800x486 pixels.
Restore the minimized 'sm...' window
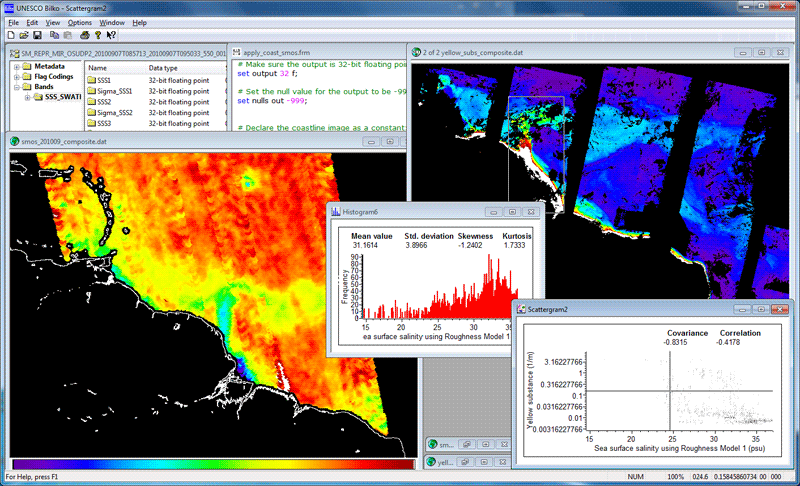467,445
